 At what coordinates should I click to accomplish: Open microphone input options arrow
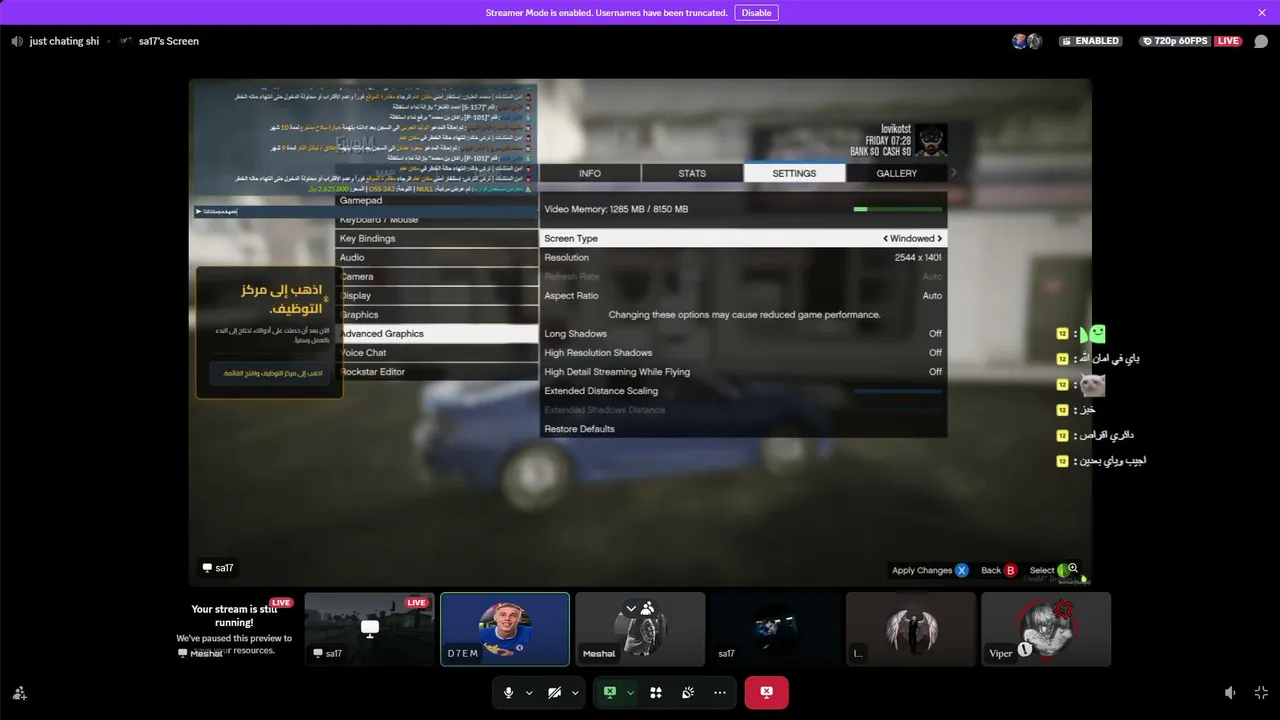tap(529, 692)
